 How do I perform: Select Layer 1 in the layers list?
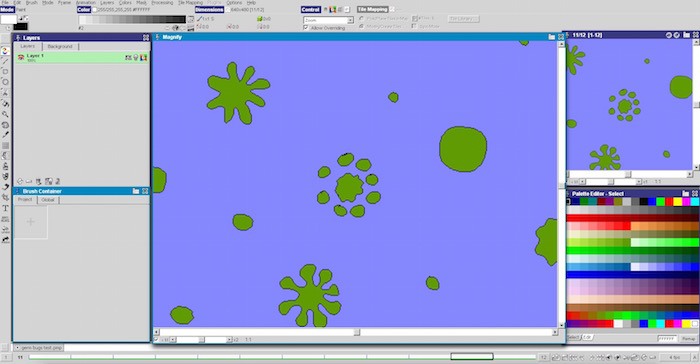coord(82,58)
